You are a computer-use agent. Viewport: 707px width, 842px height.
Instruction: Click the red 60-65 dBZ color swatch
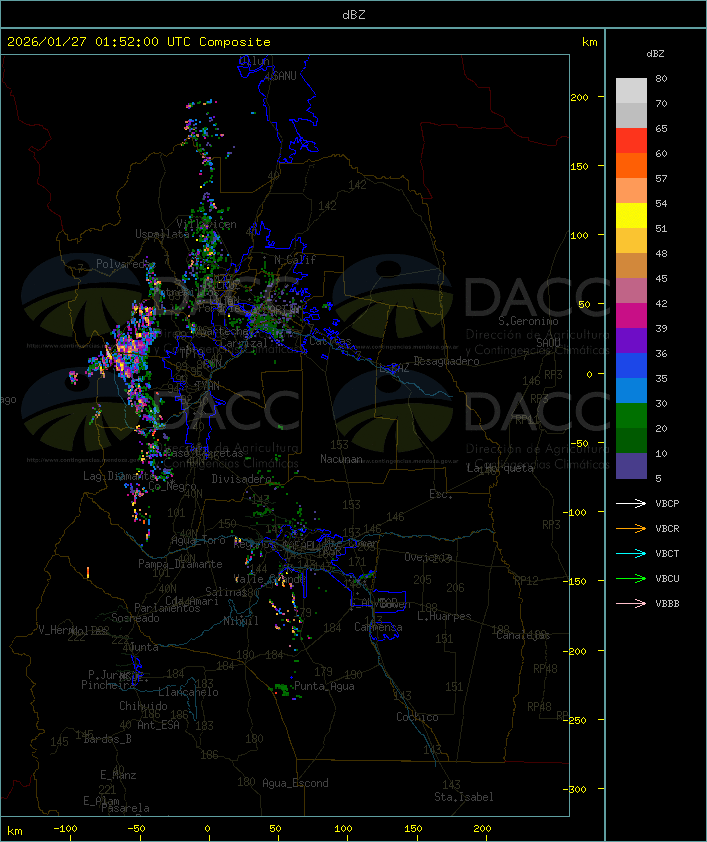[631, 141]
